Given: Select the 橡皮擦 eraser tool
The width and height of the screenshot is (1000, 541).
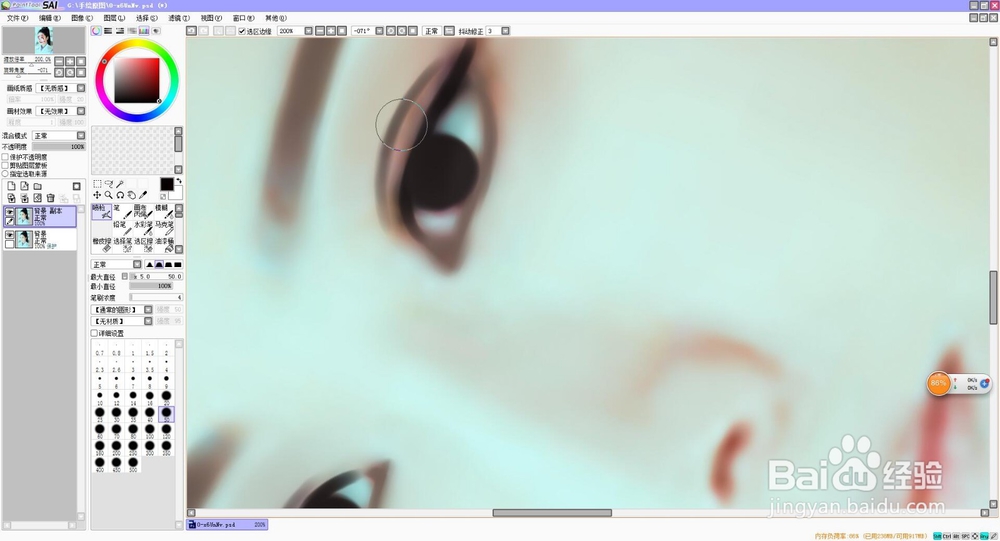Looking at the screenshot, I should click(x=101, y=244).
